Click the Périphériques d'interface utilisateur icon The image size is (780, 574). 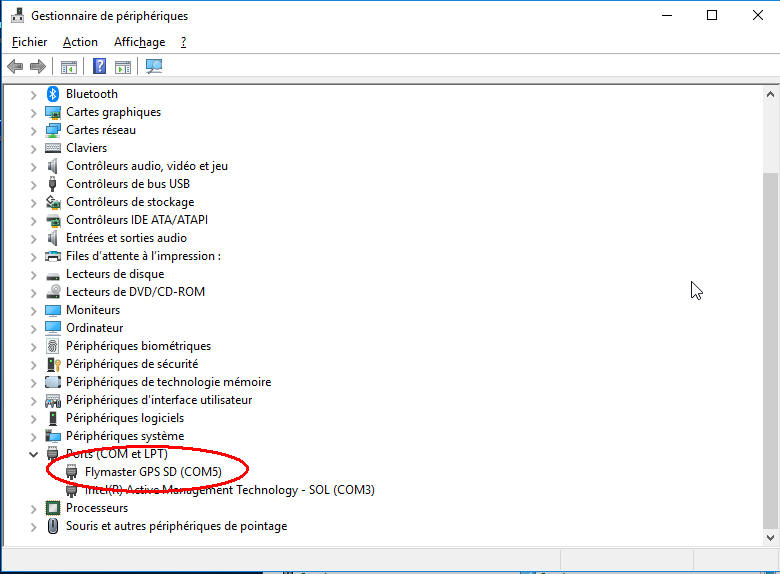53,400
